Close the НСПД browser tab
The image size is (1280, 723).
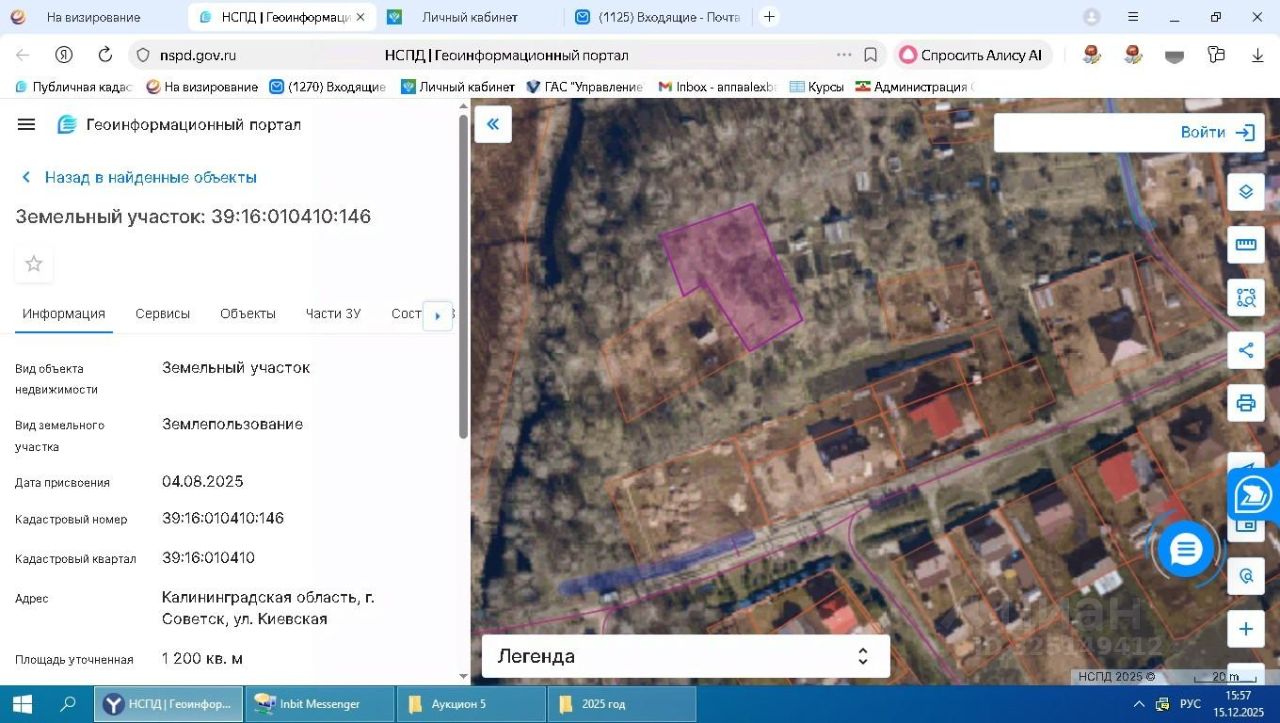tap(361, 17)
